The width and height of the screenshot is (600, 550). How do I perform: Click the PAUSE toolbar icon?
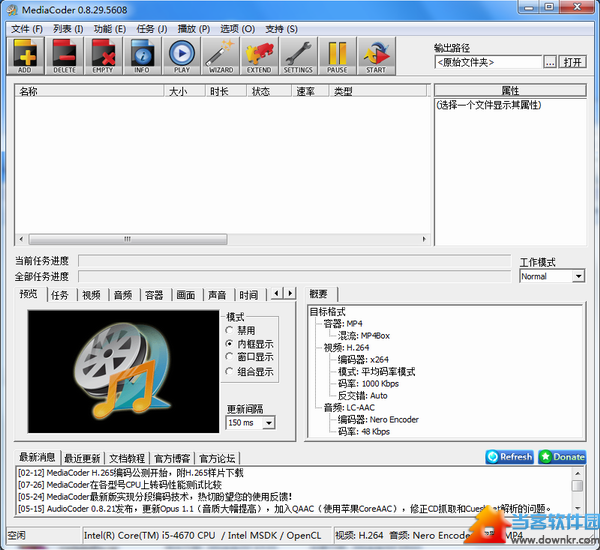[337, 56]
